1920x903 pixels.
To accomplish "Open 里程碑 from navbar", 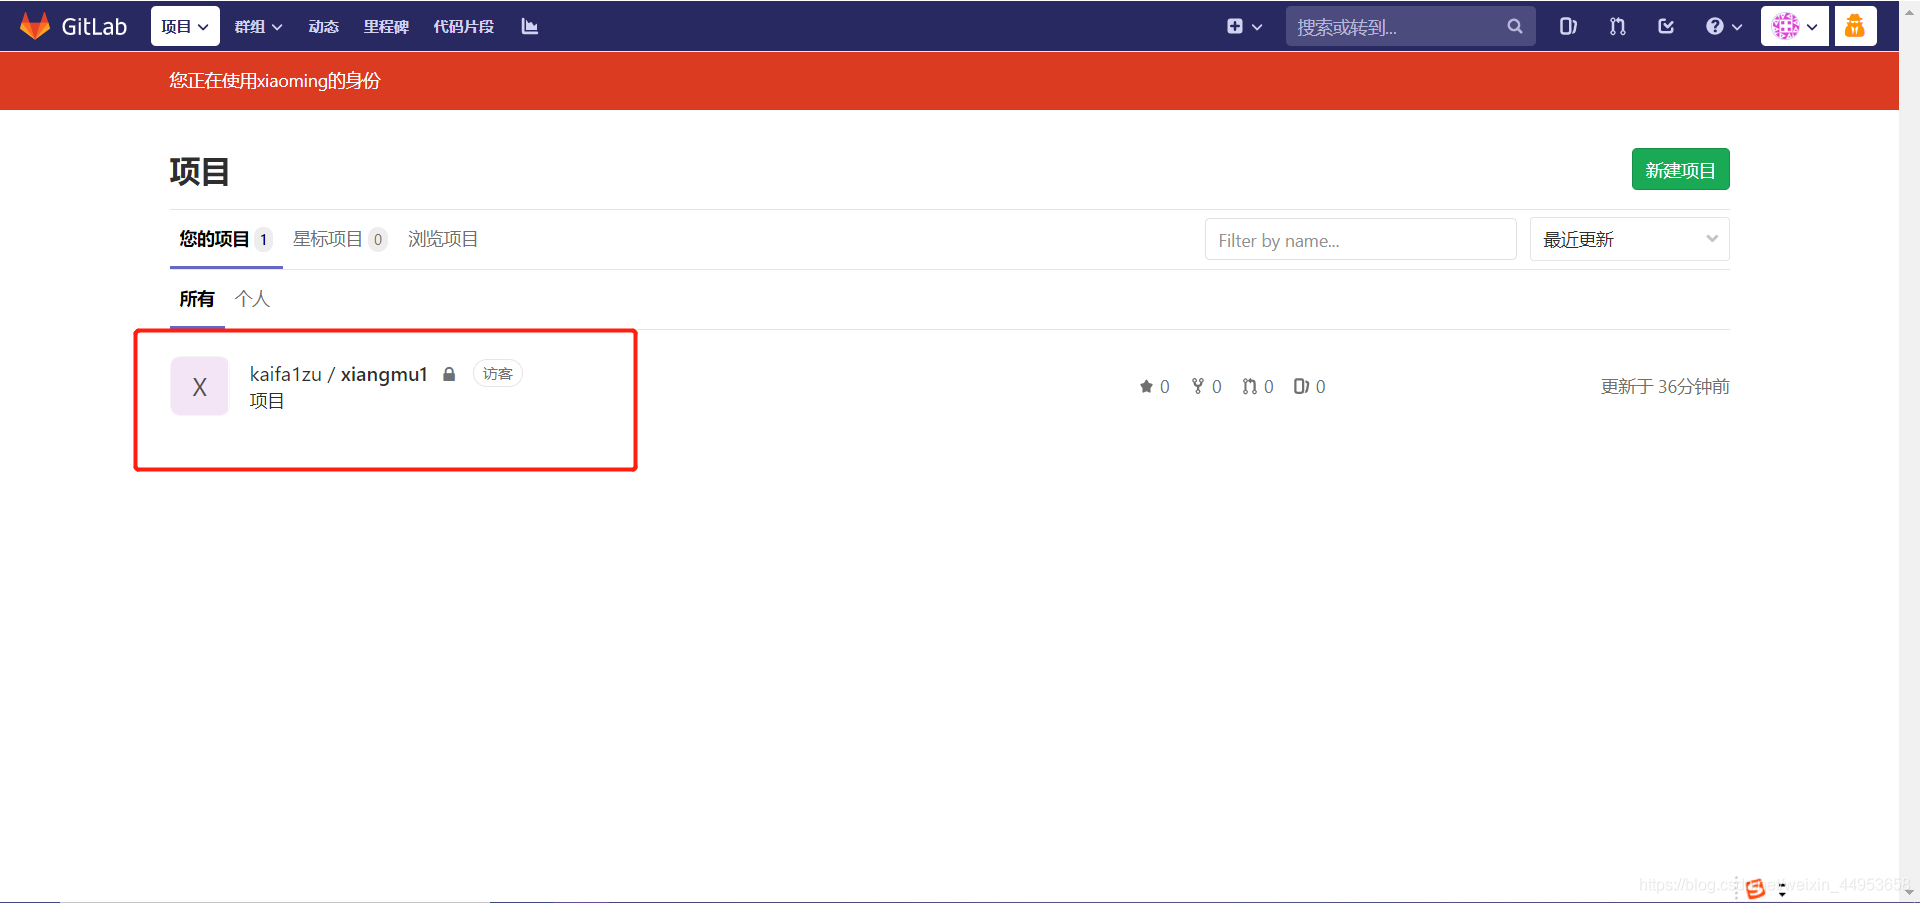I will (x=386, y=26).
